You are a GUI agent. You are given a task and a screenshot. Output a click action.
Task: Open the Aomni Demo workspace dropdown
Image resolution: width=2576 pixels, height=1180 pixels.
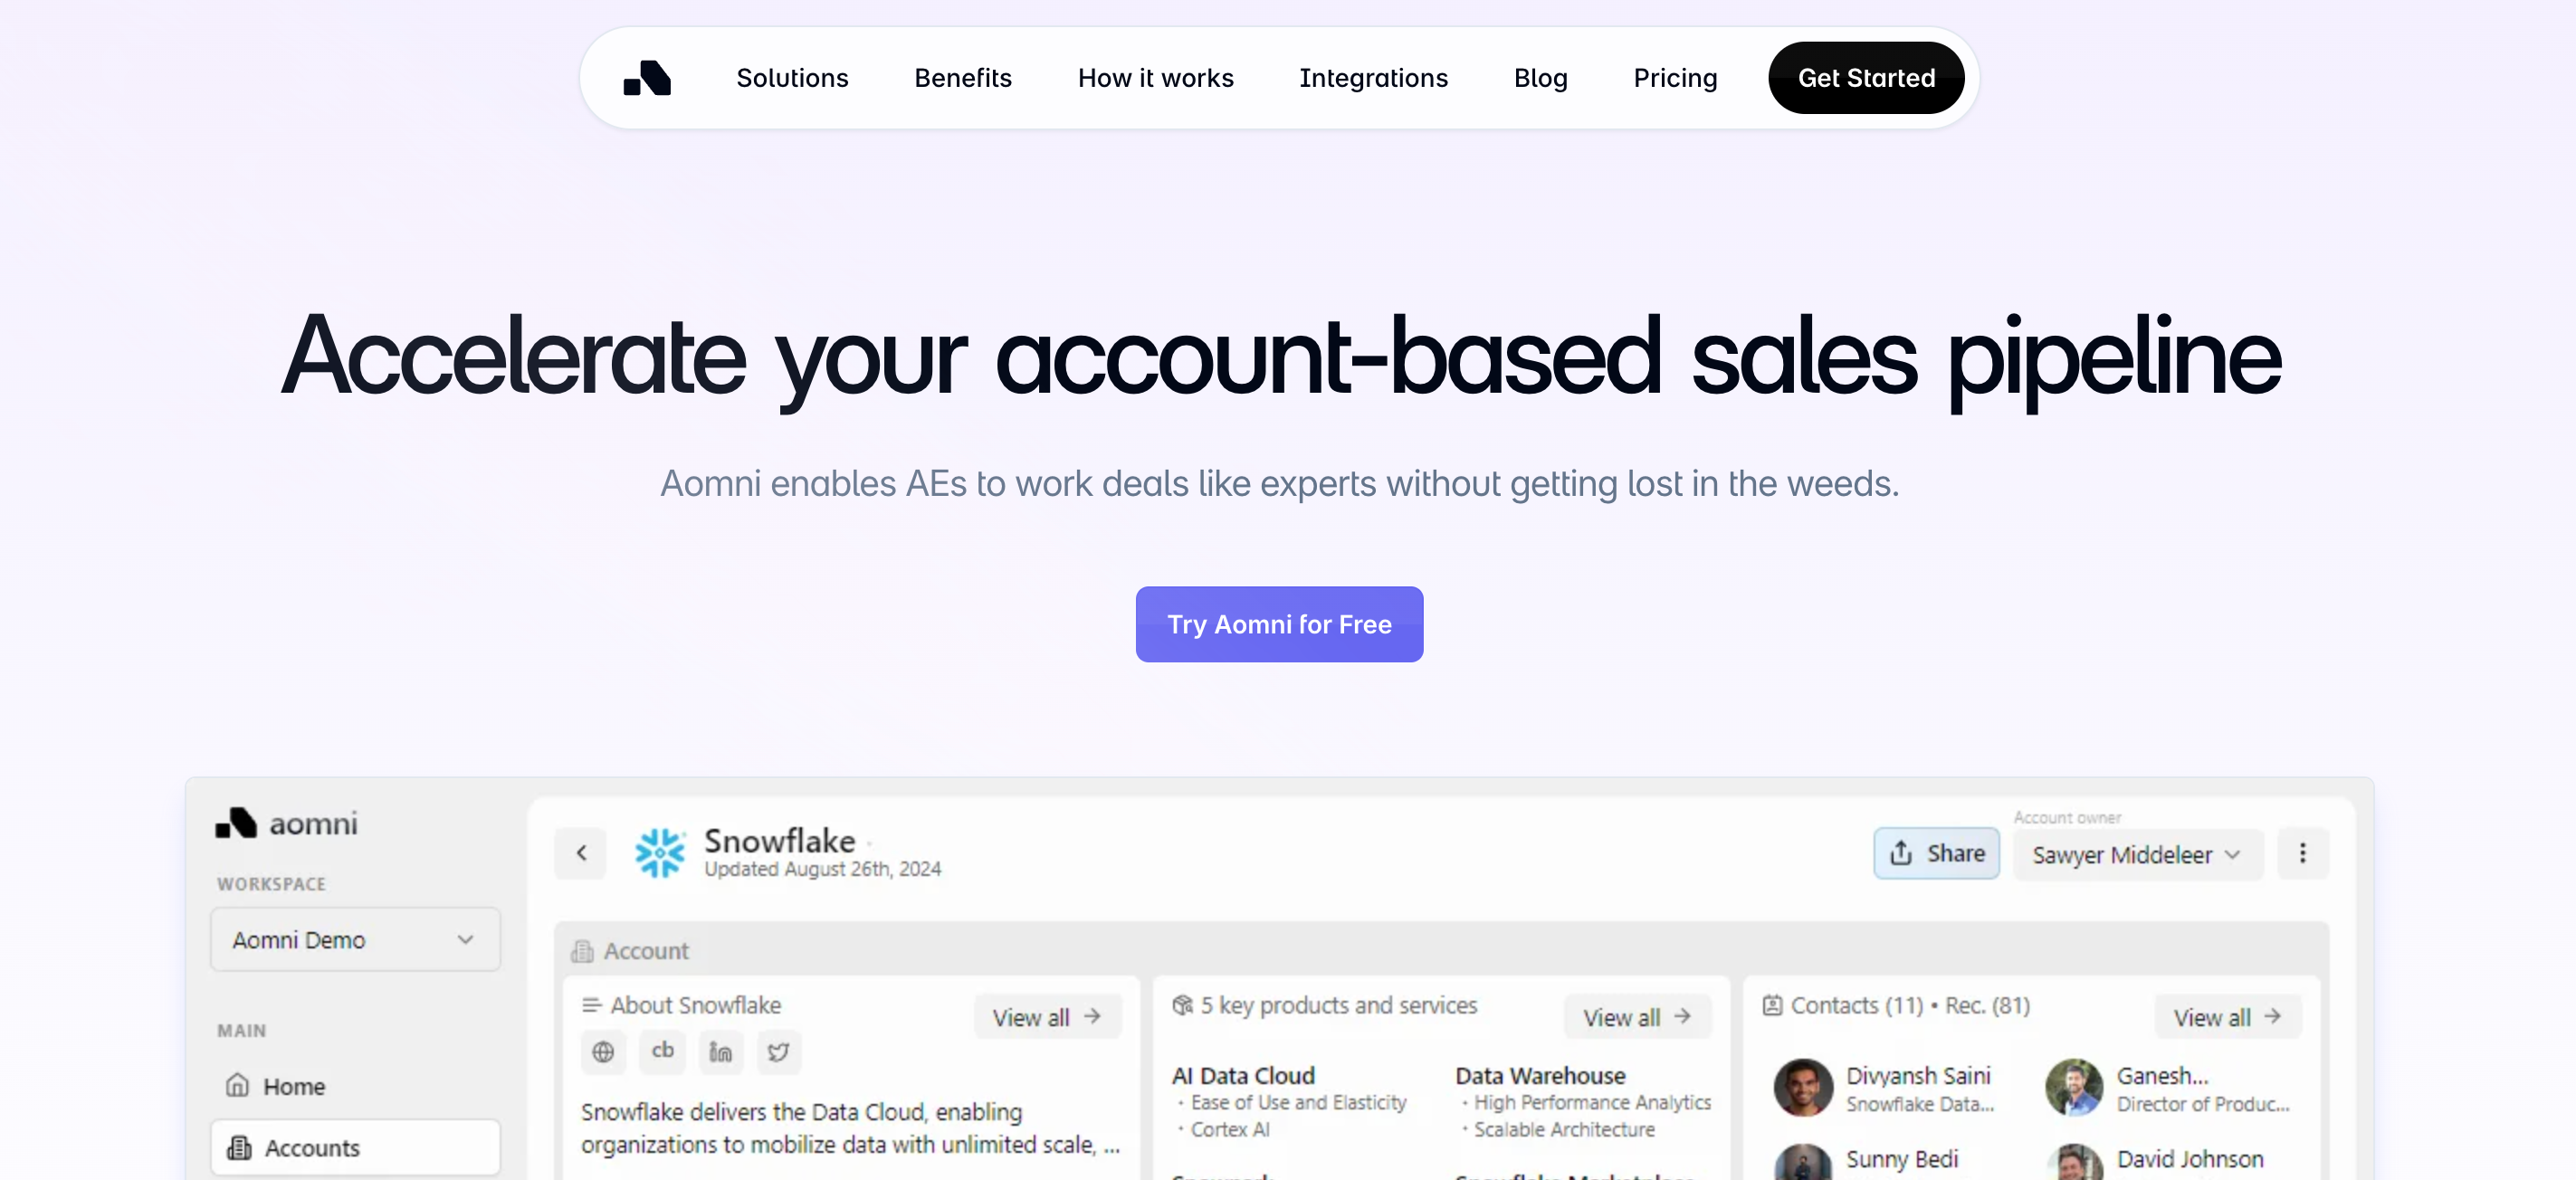pos(355,939)
